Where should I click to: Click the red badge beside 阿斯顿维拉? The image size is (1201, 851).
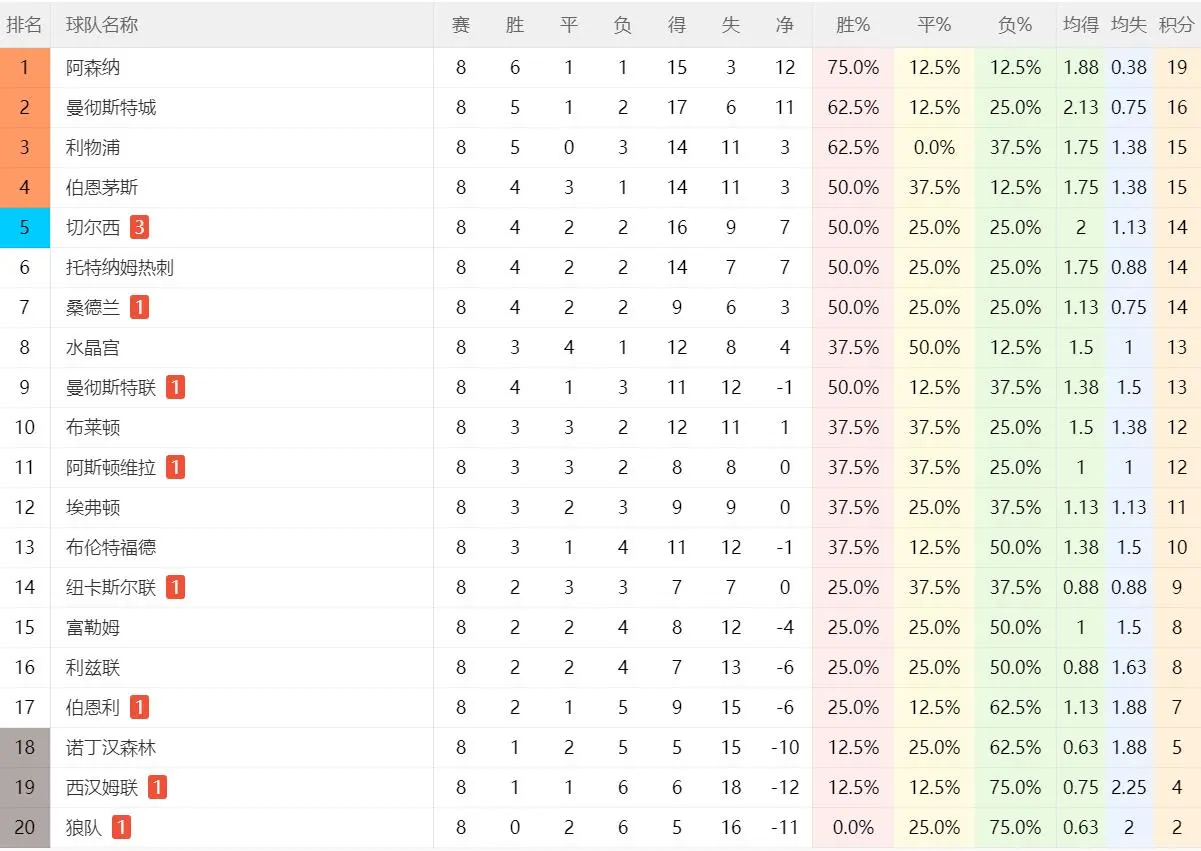(x=175, y=467)
